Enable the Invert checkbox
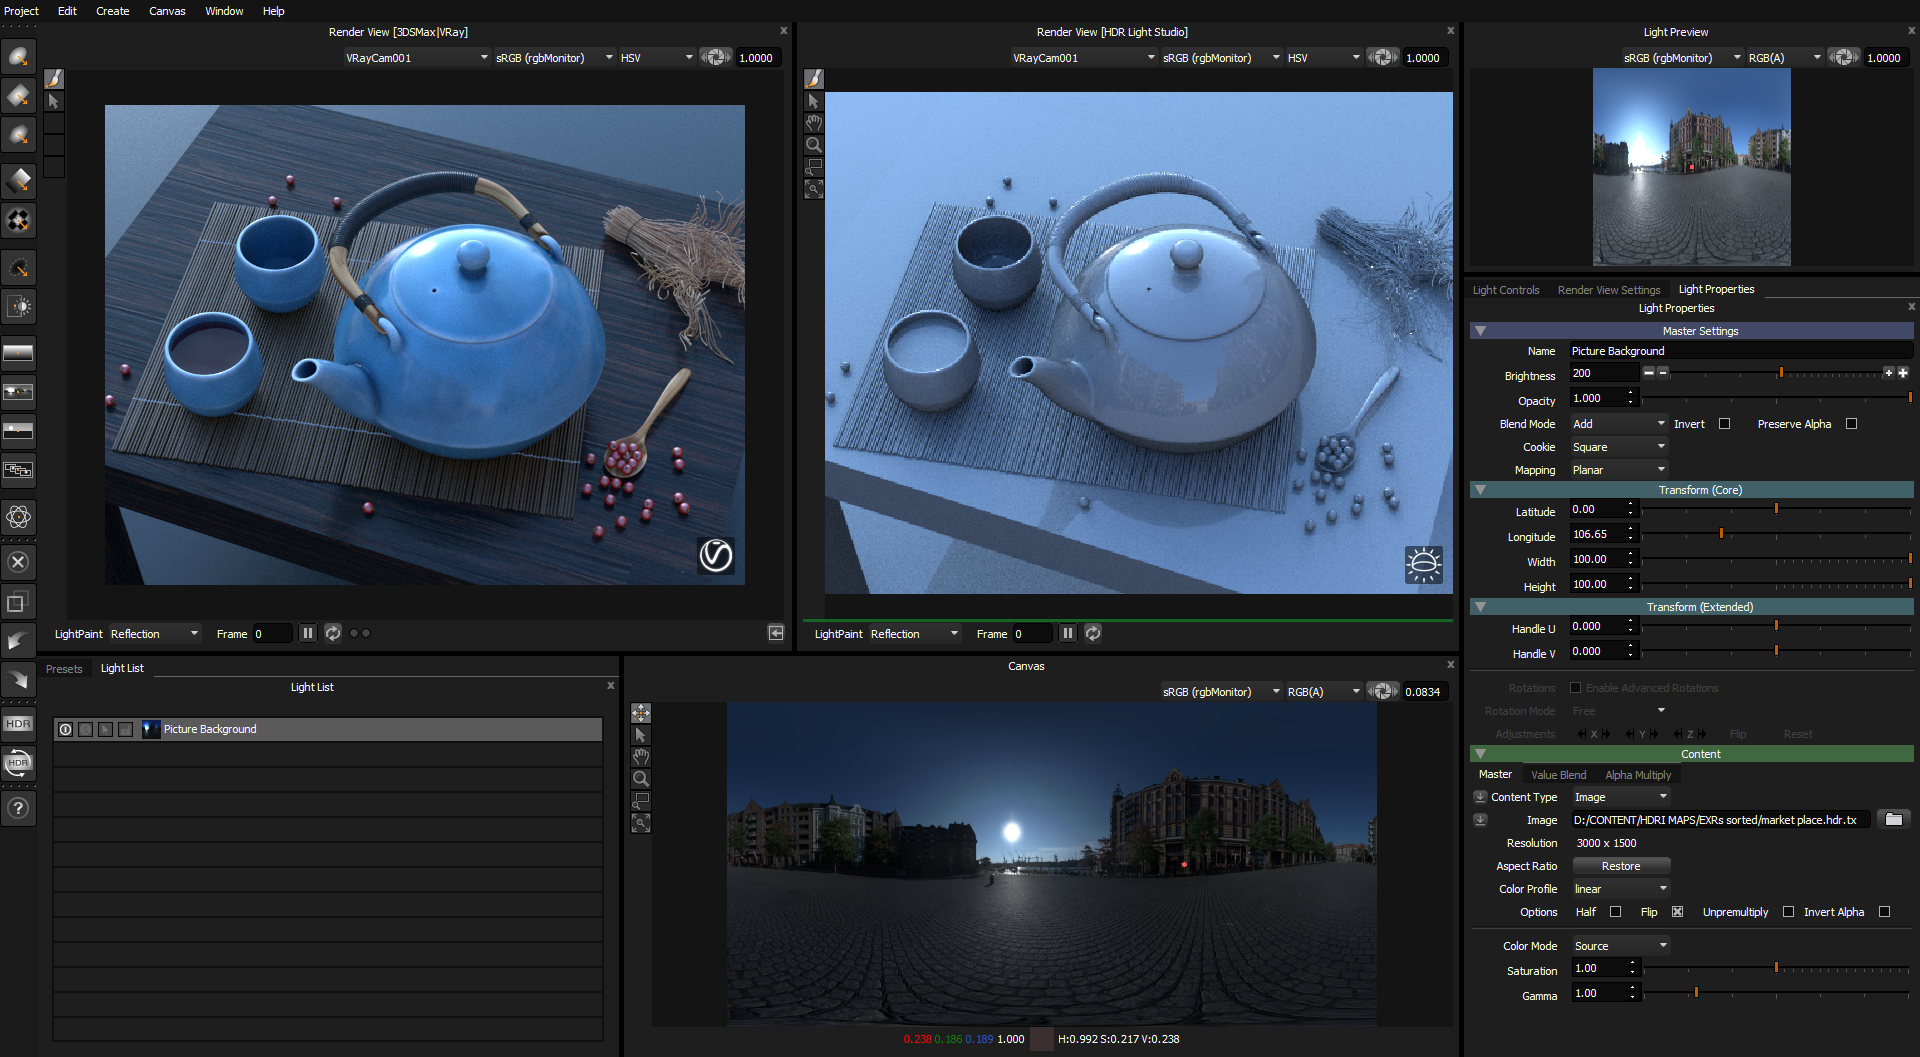The height and width of the screenshot is (1057, 1920). pos(1725,424)
